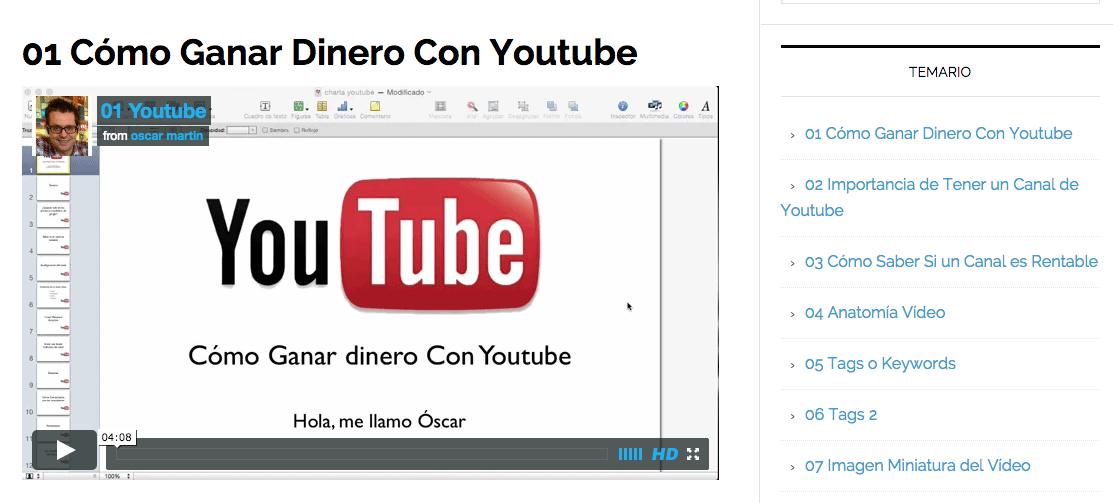Click the oscar martin avatar portrait
Viewport: 1113px width, 503px height.
coord(62,126)
